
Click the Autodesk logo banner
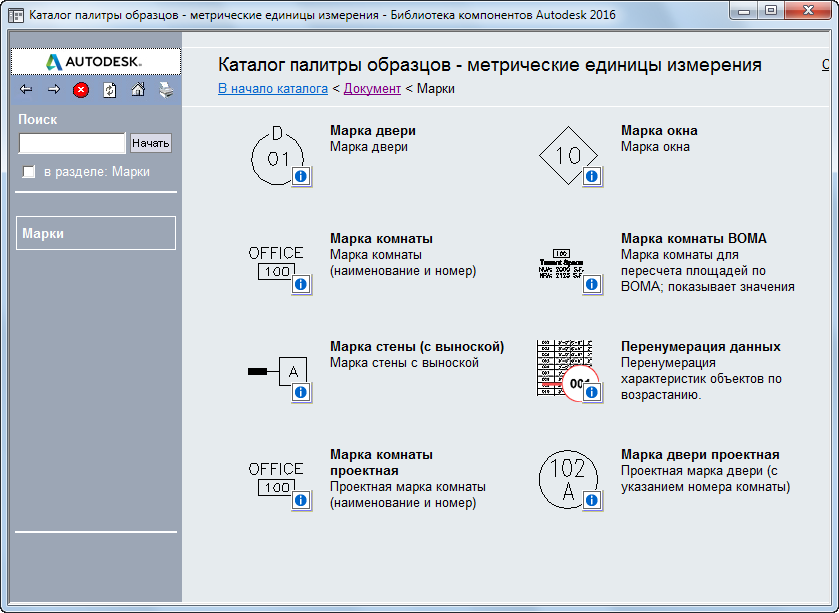coord(96,62)
